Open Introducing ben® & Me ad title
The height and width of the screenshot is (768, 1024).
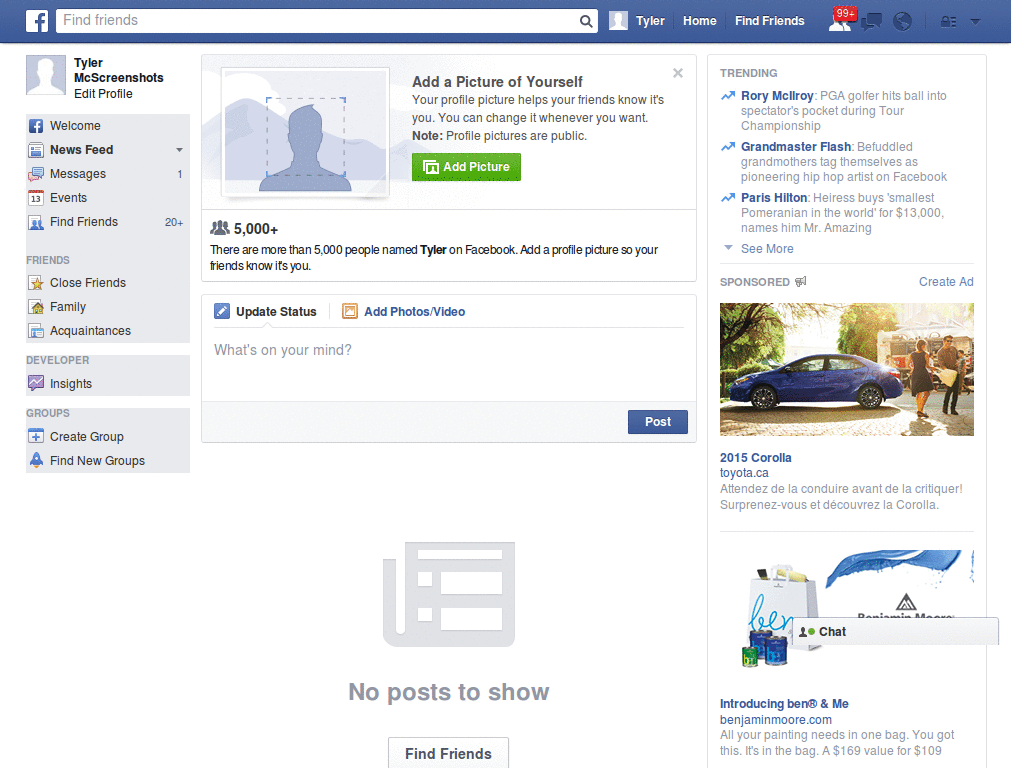784,704
